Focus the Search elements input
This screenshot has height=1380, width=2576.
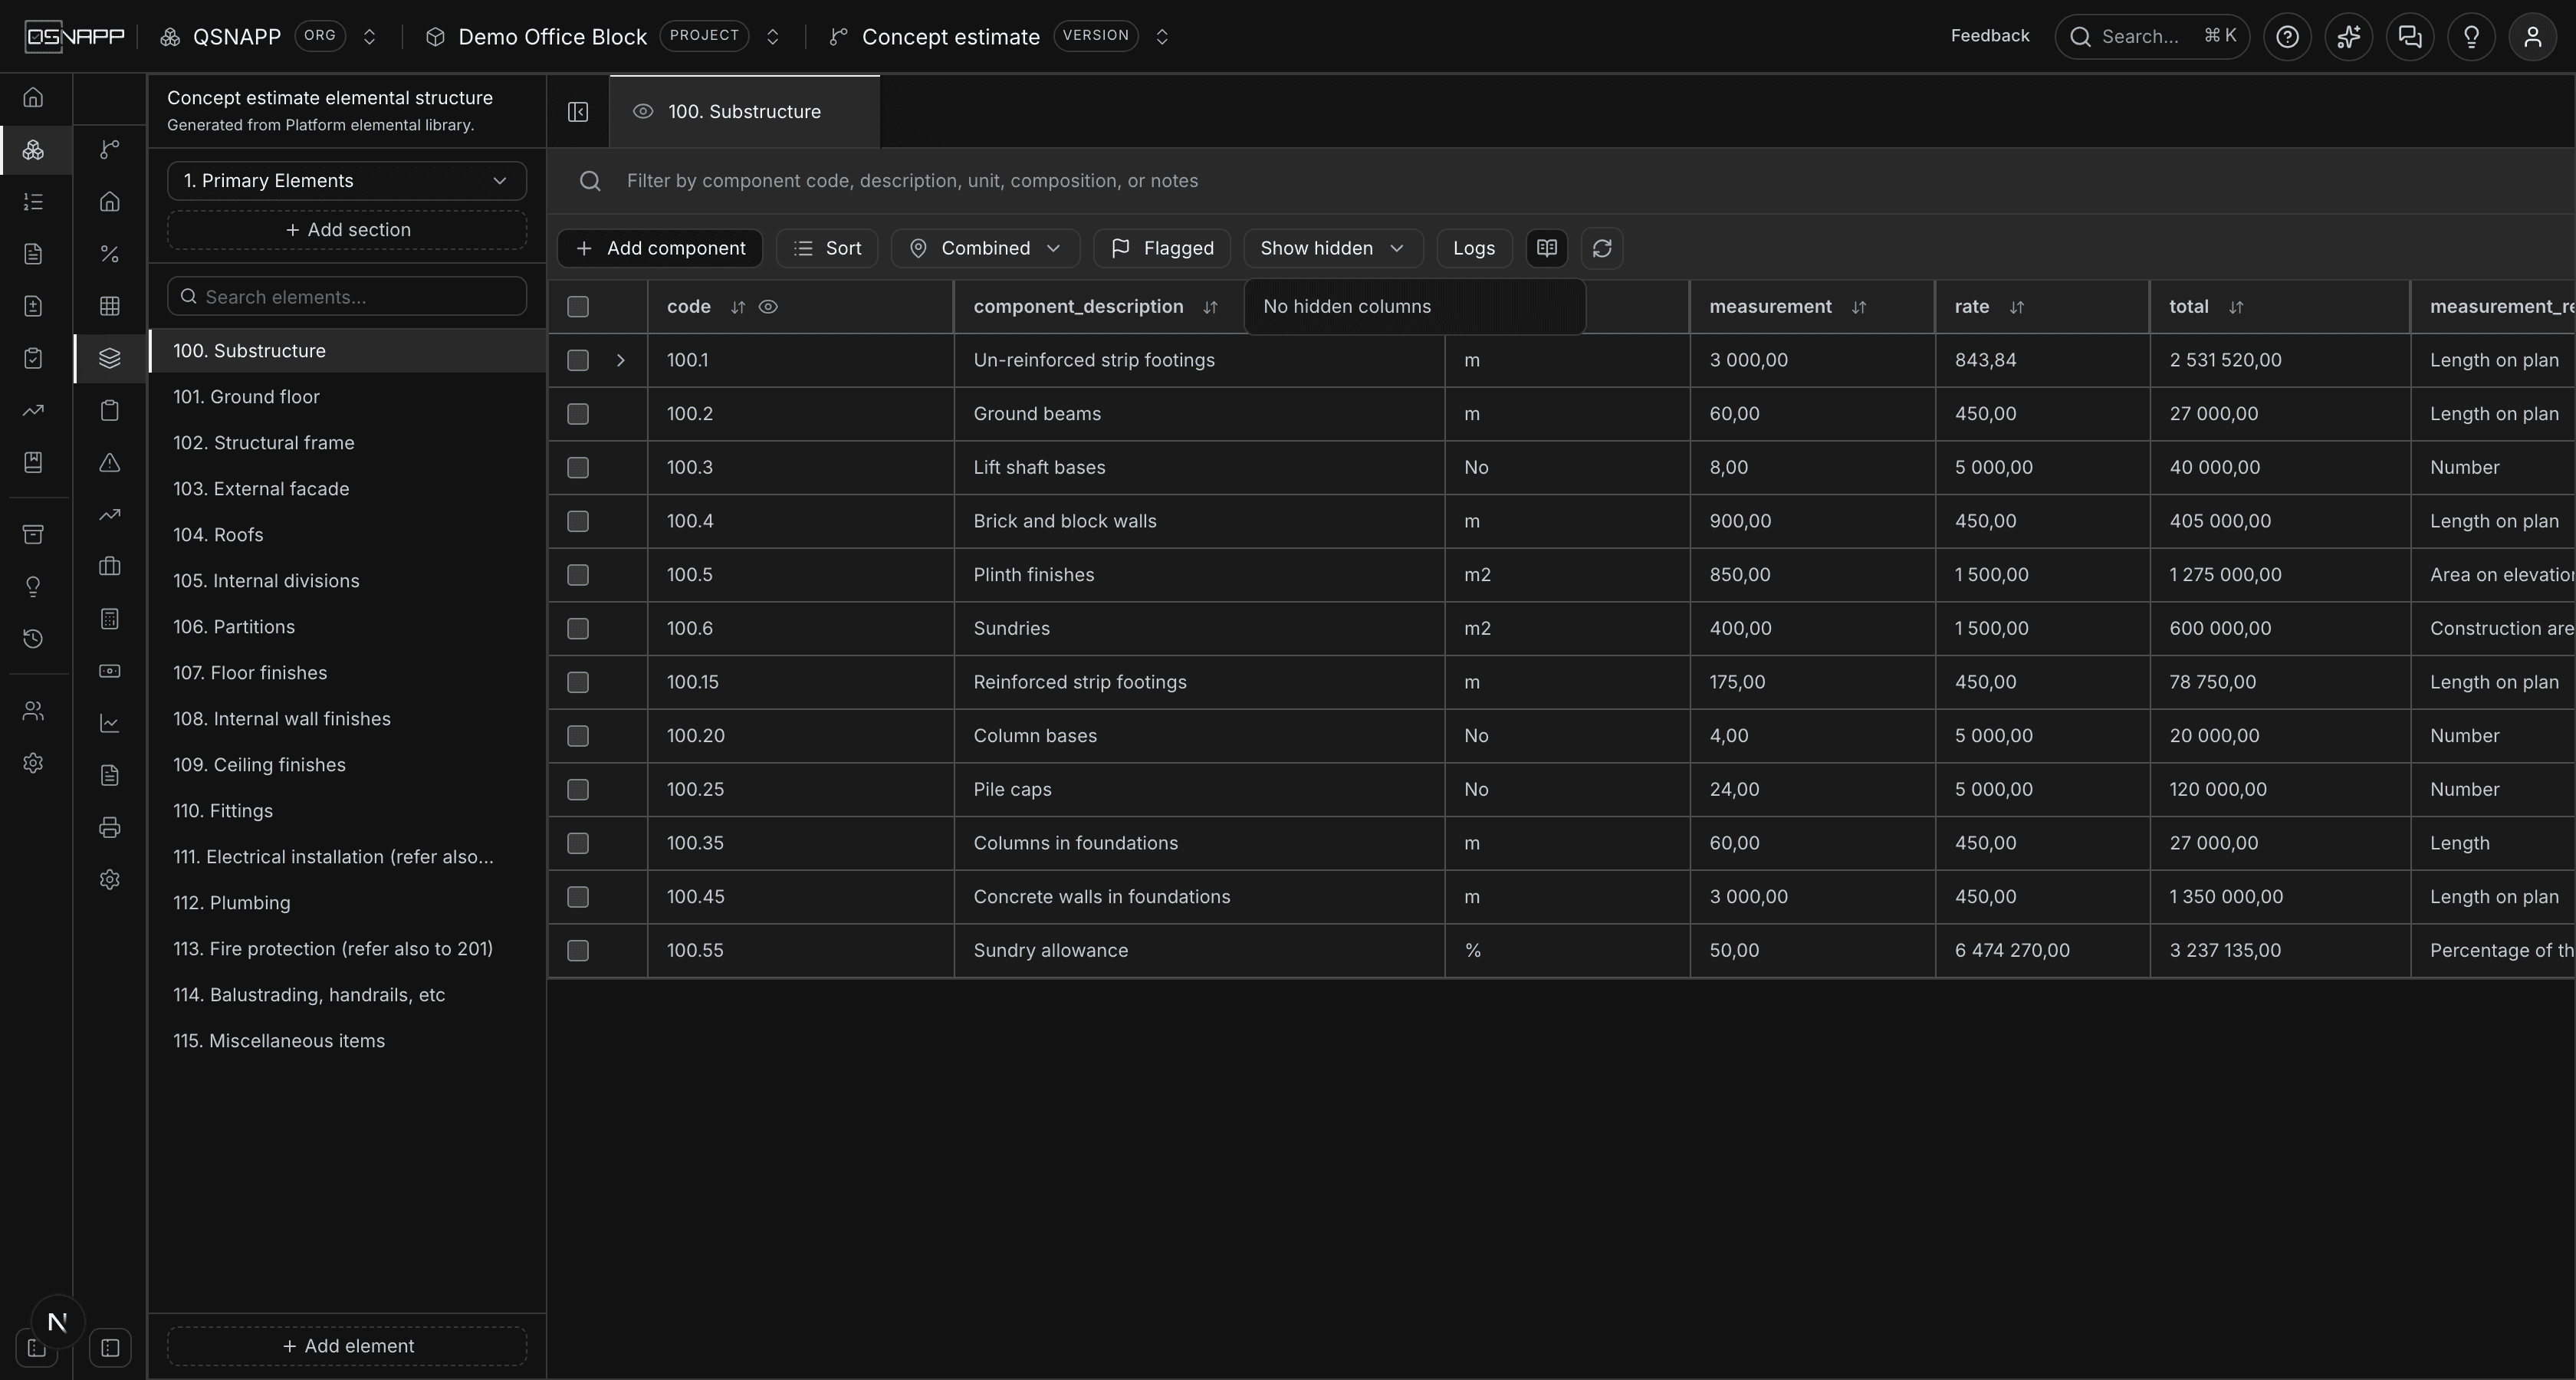coord(347,297)
